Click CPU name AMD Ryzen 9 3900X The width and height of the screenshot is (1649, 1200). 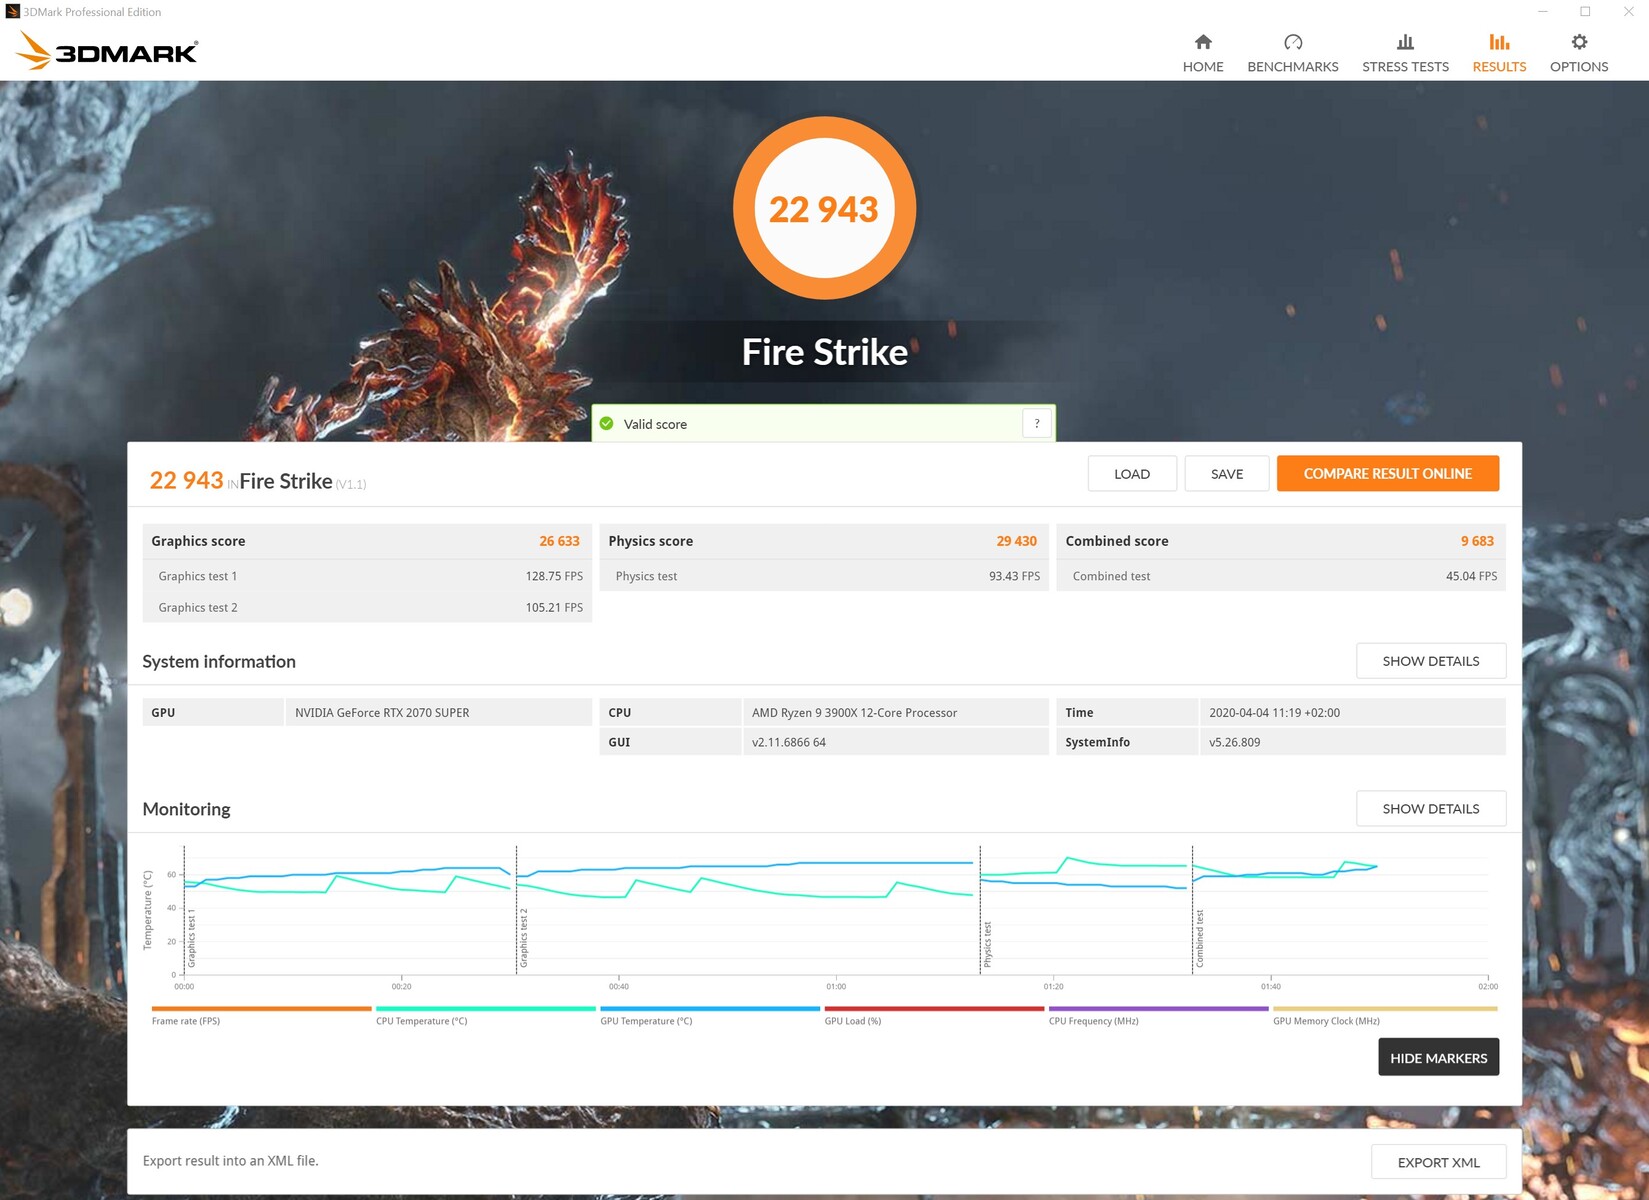tap(854, 713)
